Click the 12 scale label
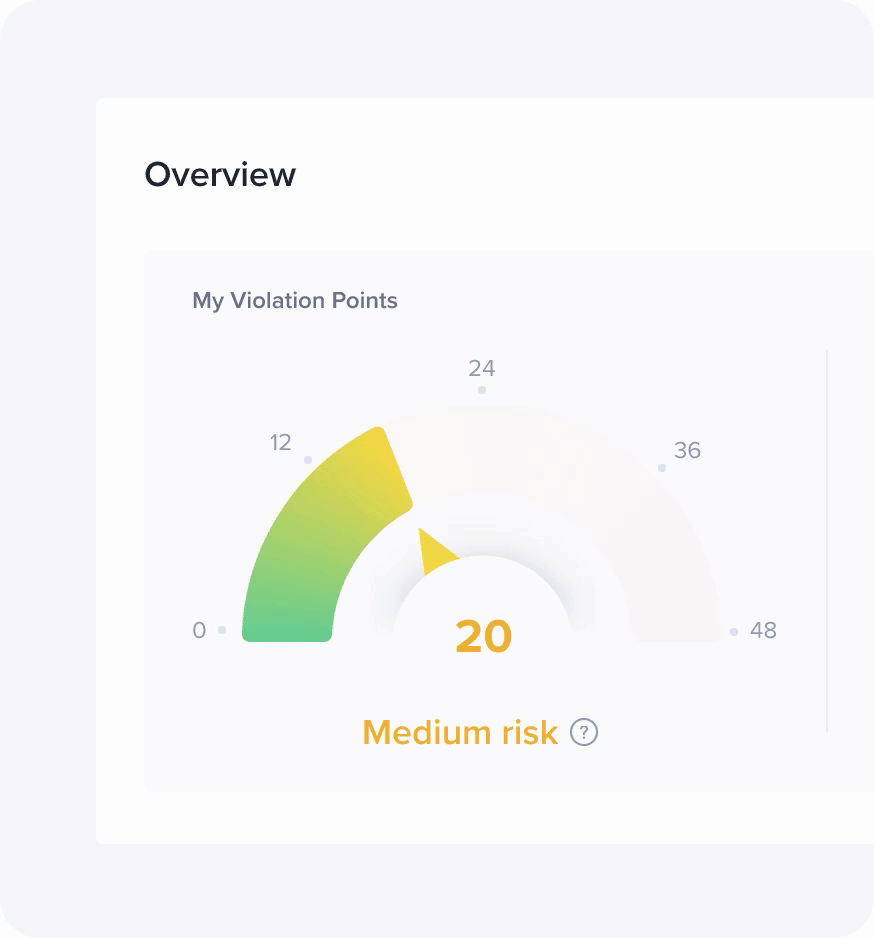 [x=280, y=442]
